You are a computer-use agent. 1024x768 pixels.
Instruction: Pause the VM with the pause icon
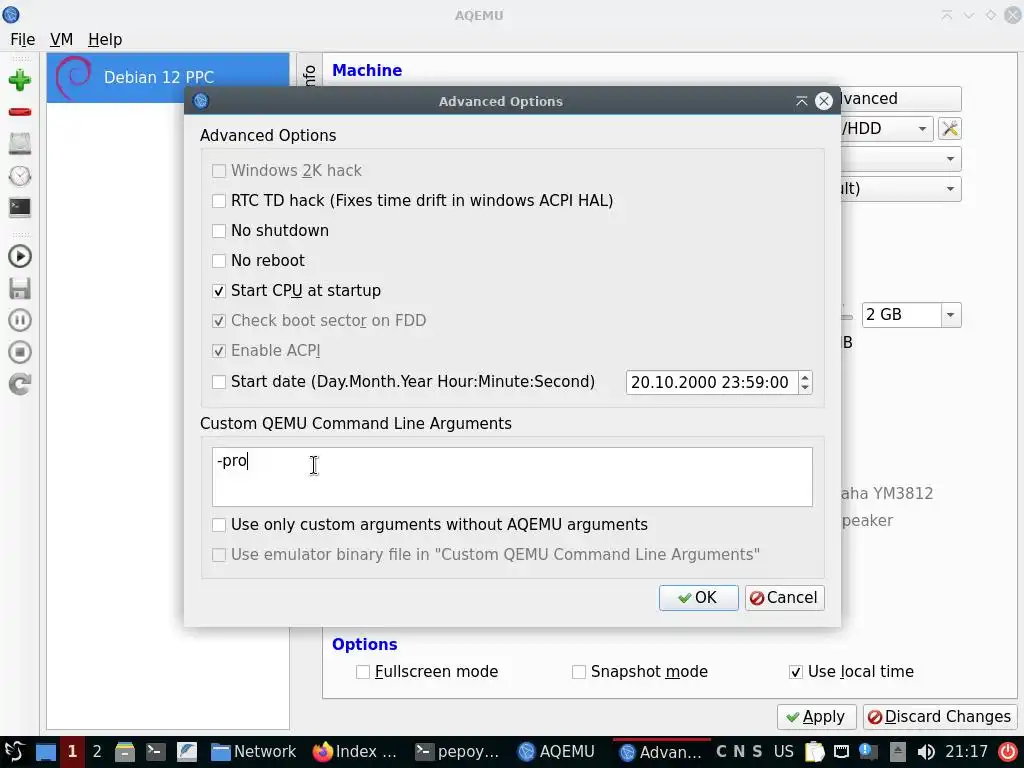pyautogui.click(x=20, y=320)
